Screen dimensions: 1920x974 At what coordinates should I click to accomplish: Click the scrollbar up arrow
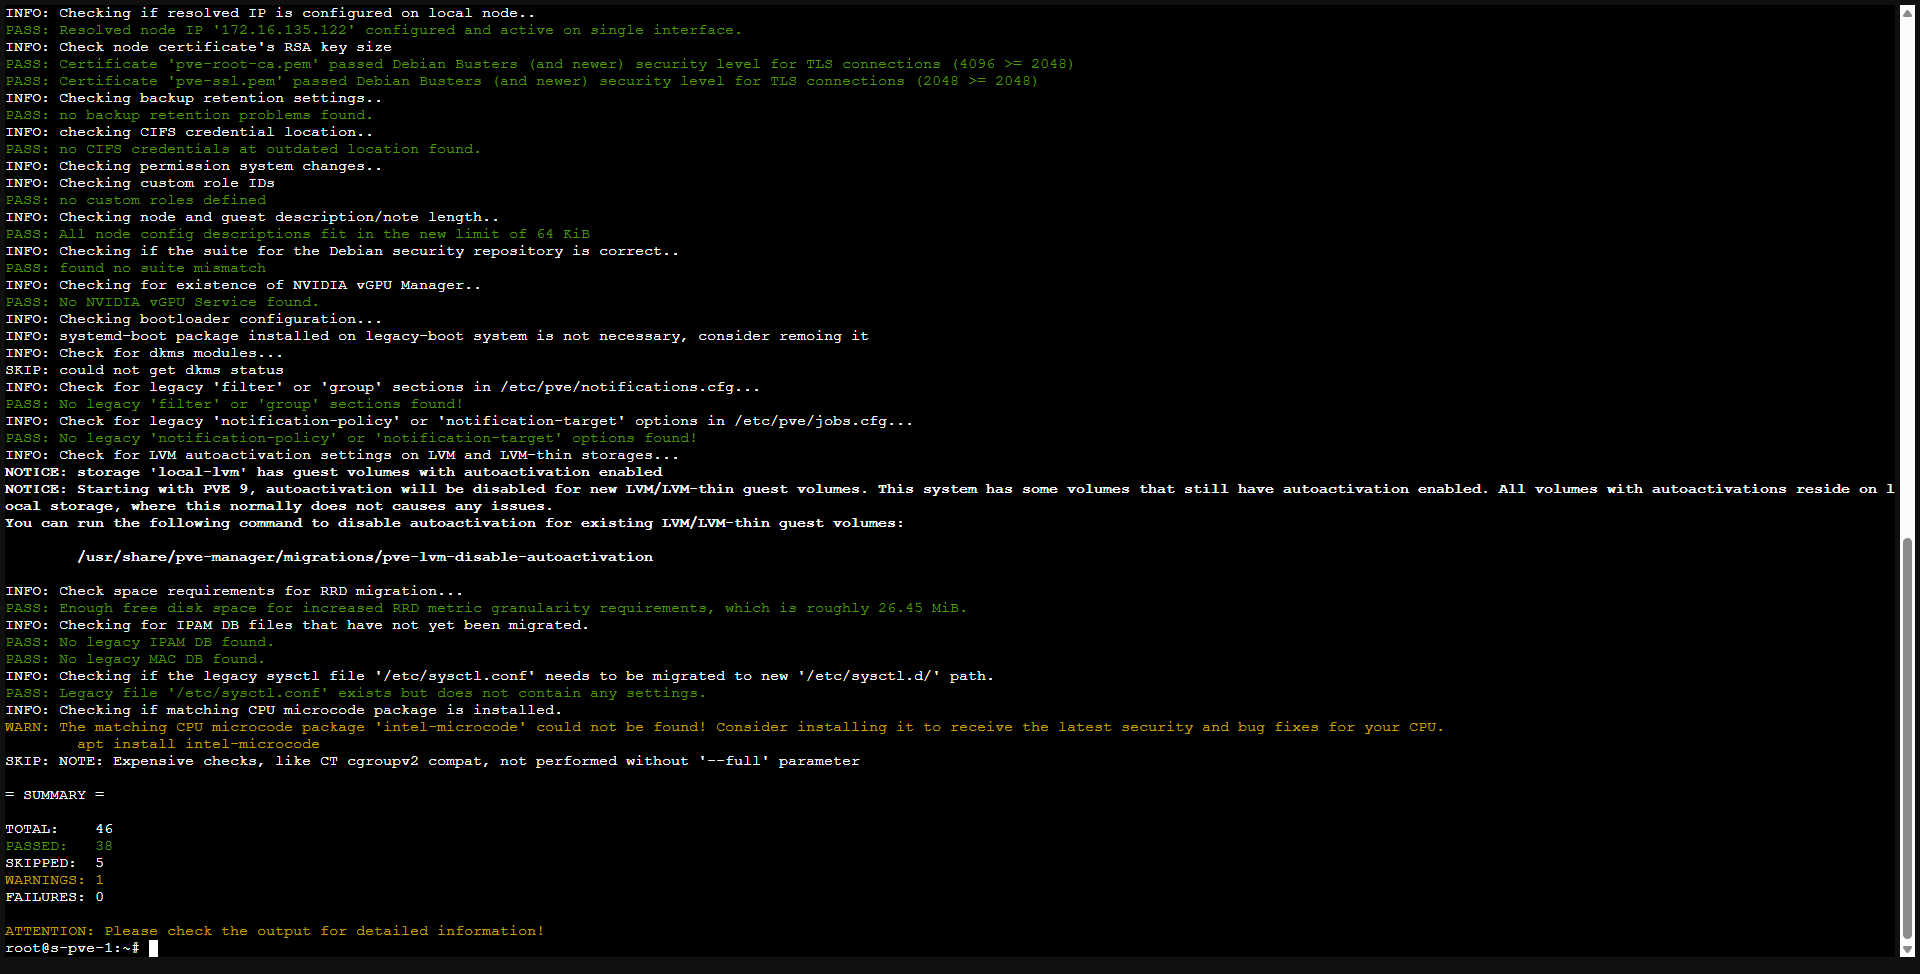click(x=1907, y=13)
